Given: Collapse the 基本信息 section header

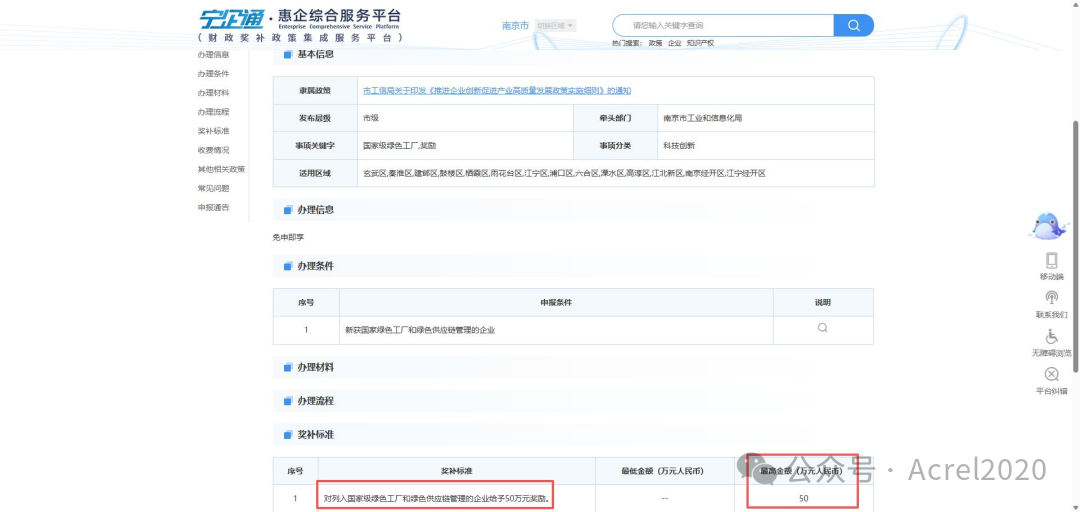Looking at the screenshot, I should pyautogui.click(x=574, y=54).
